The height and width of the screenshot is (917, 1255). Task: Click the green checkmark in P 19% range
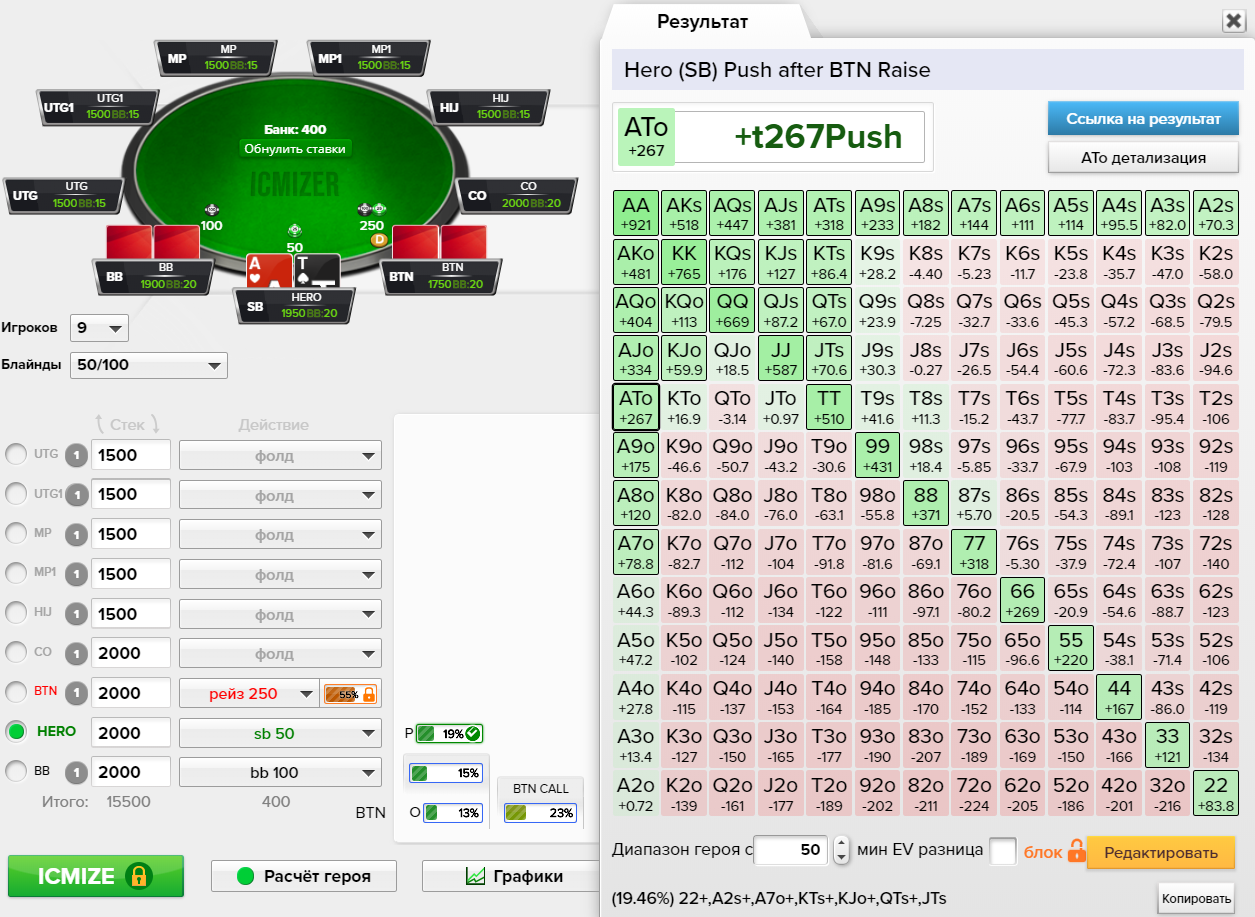[473, 734]
